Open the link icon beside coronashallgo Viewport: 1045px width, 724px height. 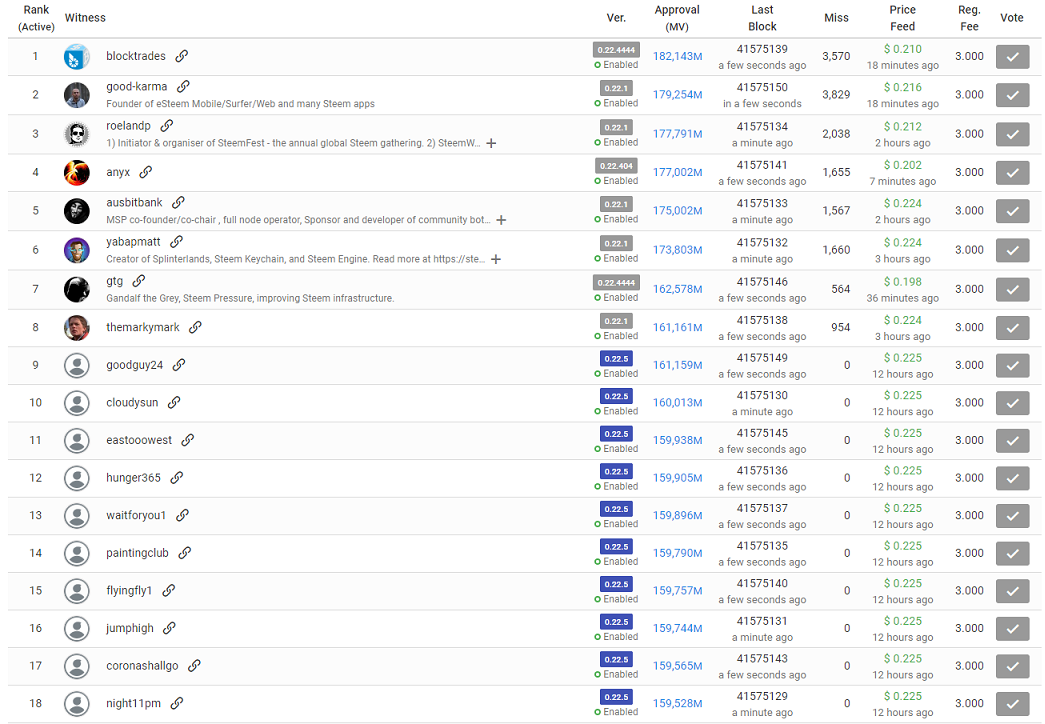click(x=194, y=666)
